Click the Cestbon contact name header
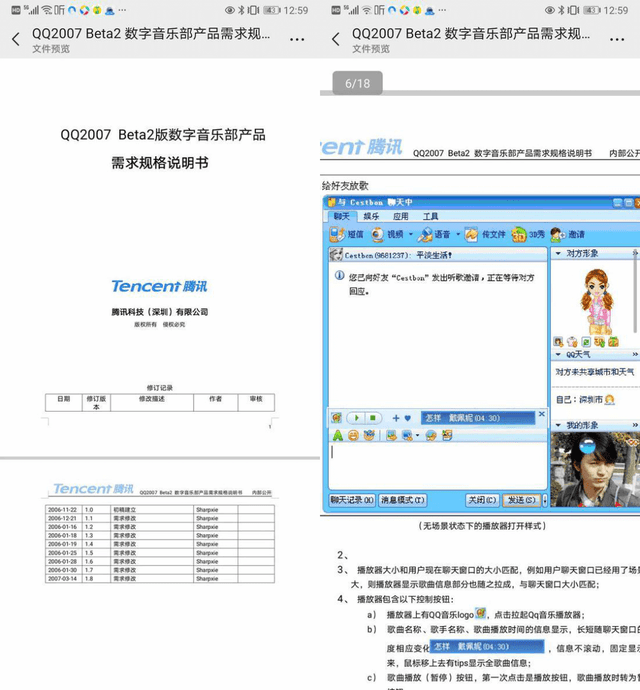Image resolution: width=640 pixels, height=690 pixels. pyautogui.click(x=398, y=255)
